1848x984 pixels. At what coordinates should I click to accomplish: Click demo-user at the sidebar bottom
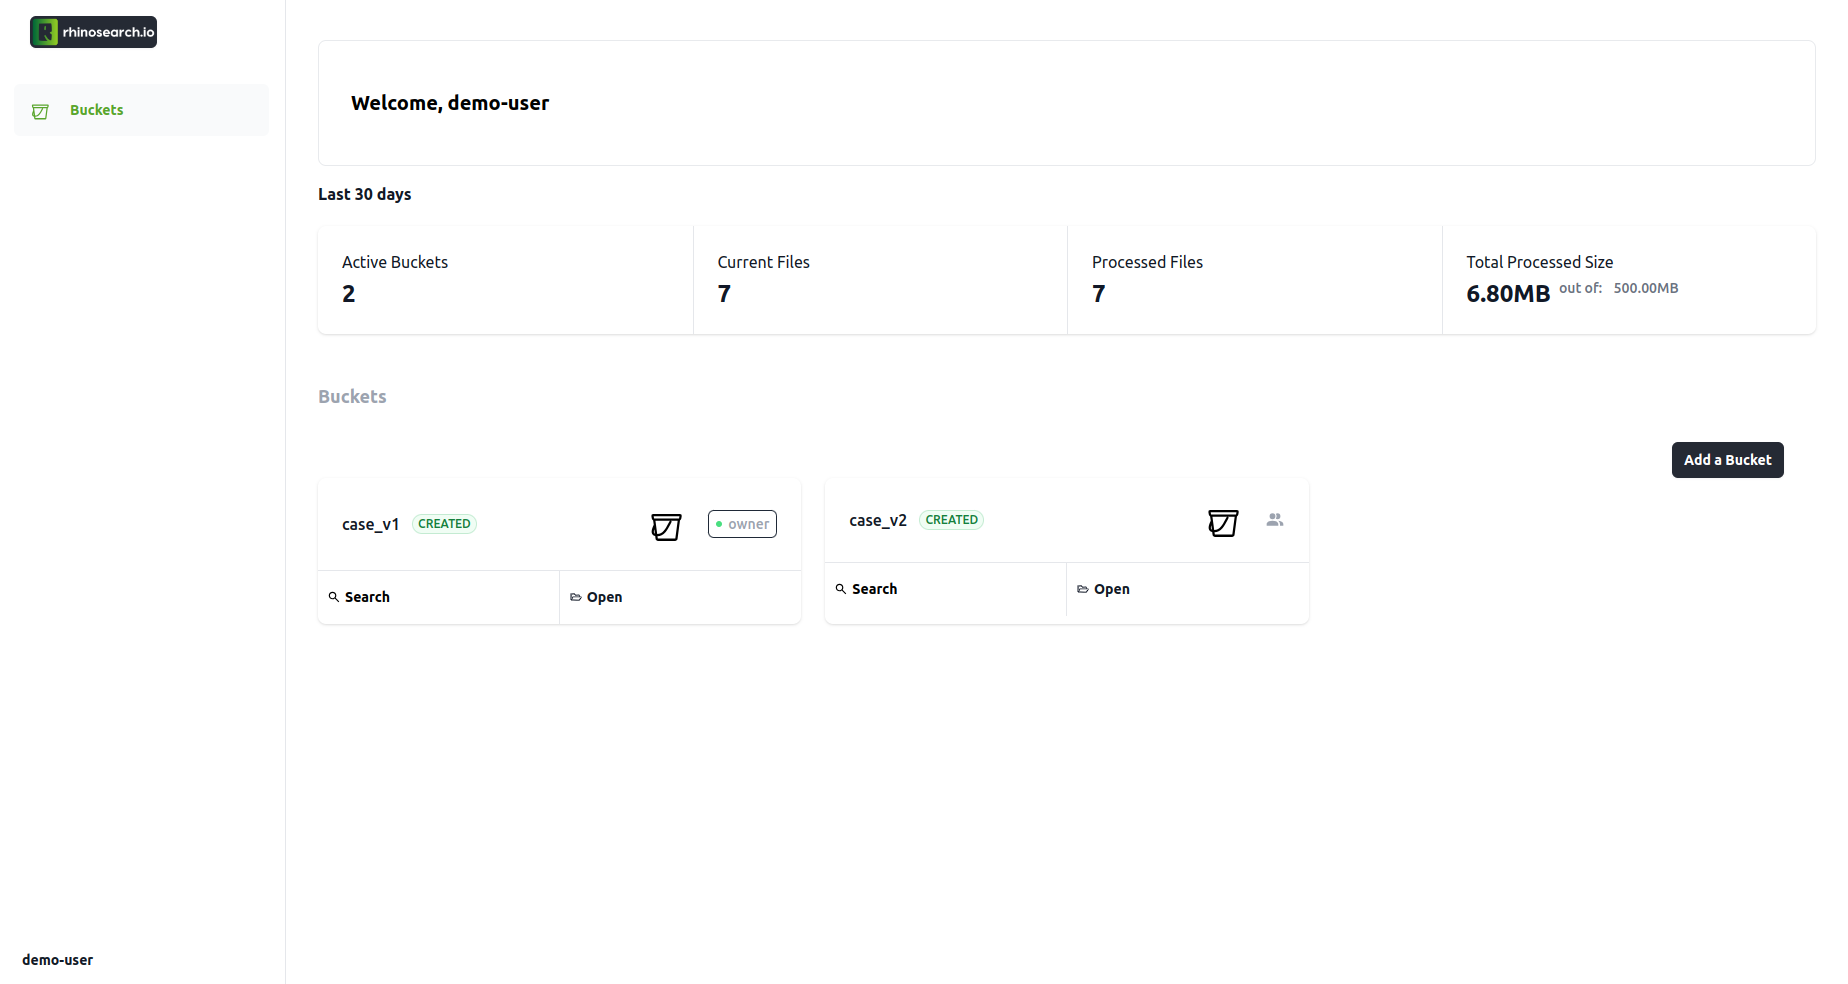click(x=58, y=960)
